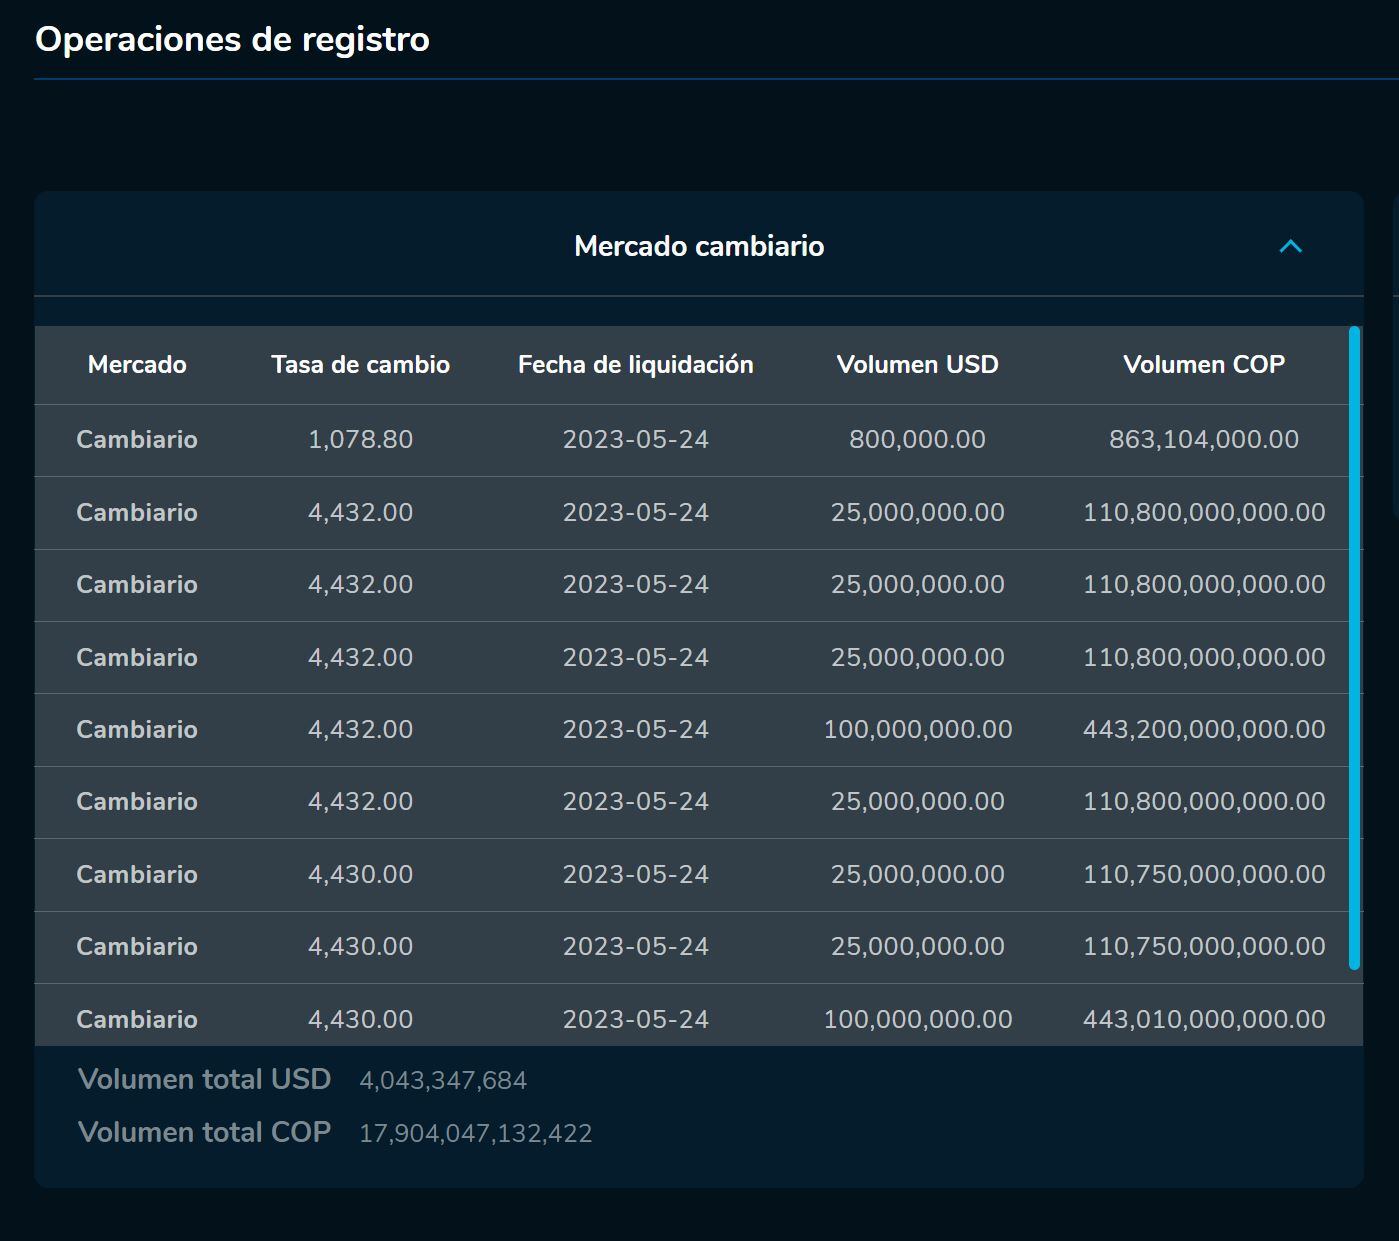Click the Volumen total USD label
Viewport: 1399px width, 1241px height.
click(x=204, y=1080)
